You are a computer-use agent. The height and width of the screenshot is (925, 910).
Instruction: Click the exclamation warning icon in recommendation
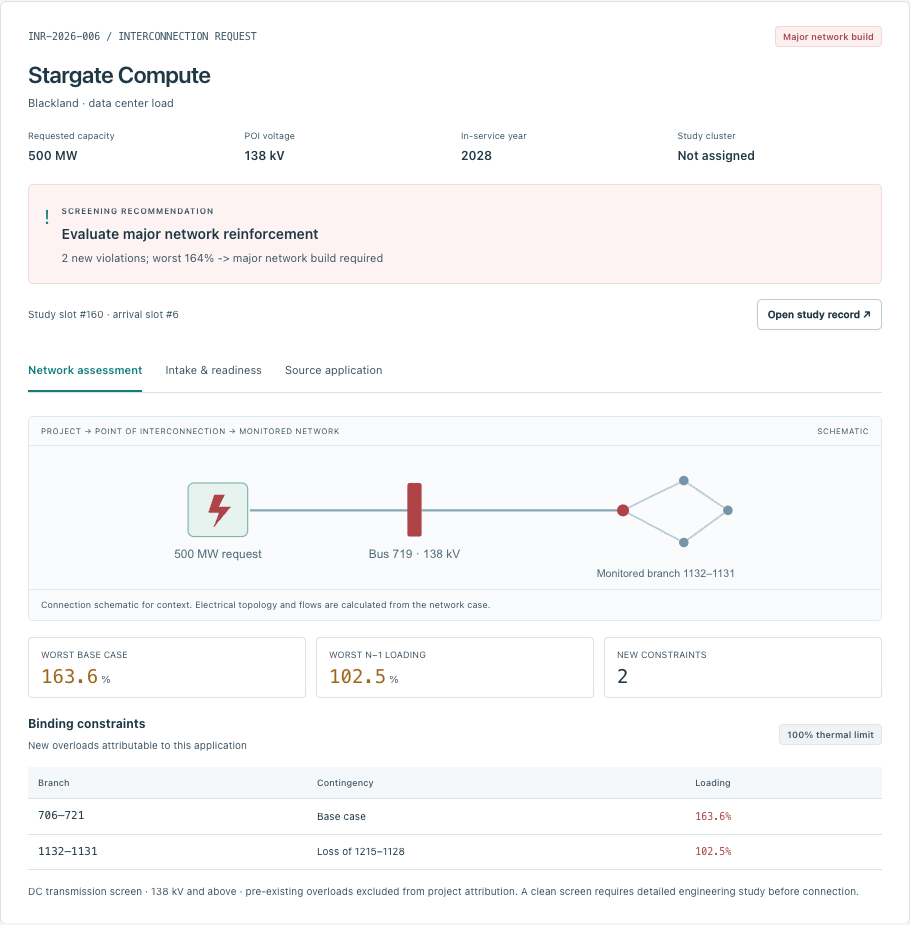47,217
